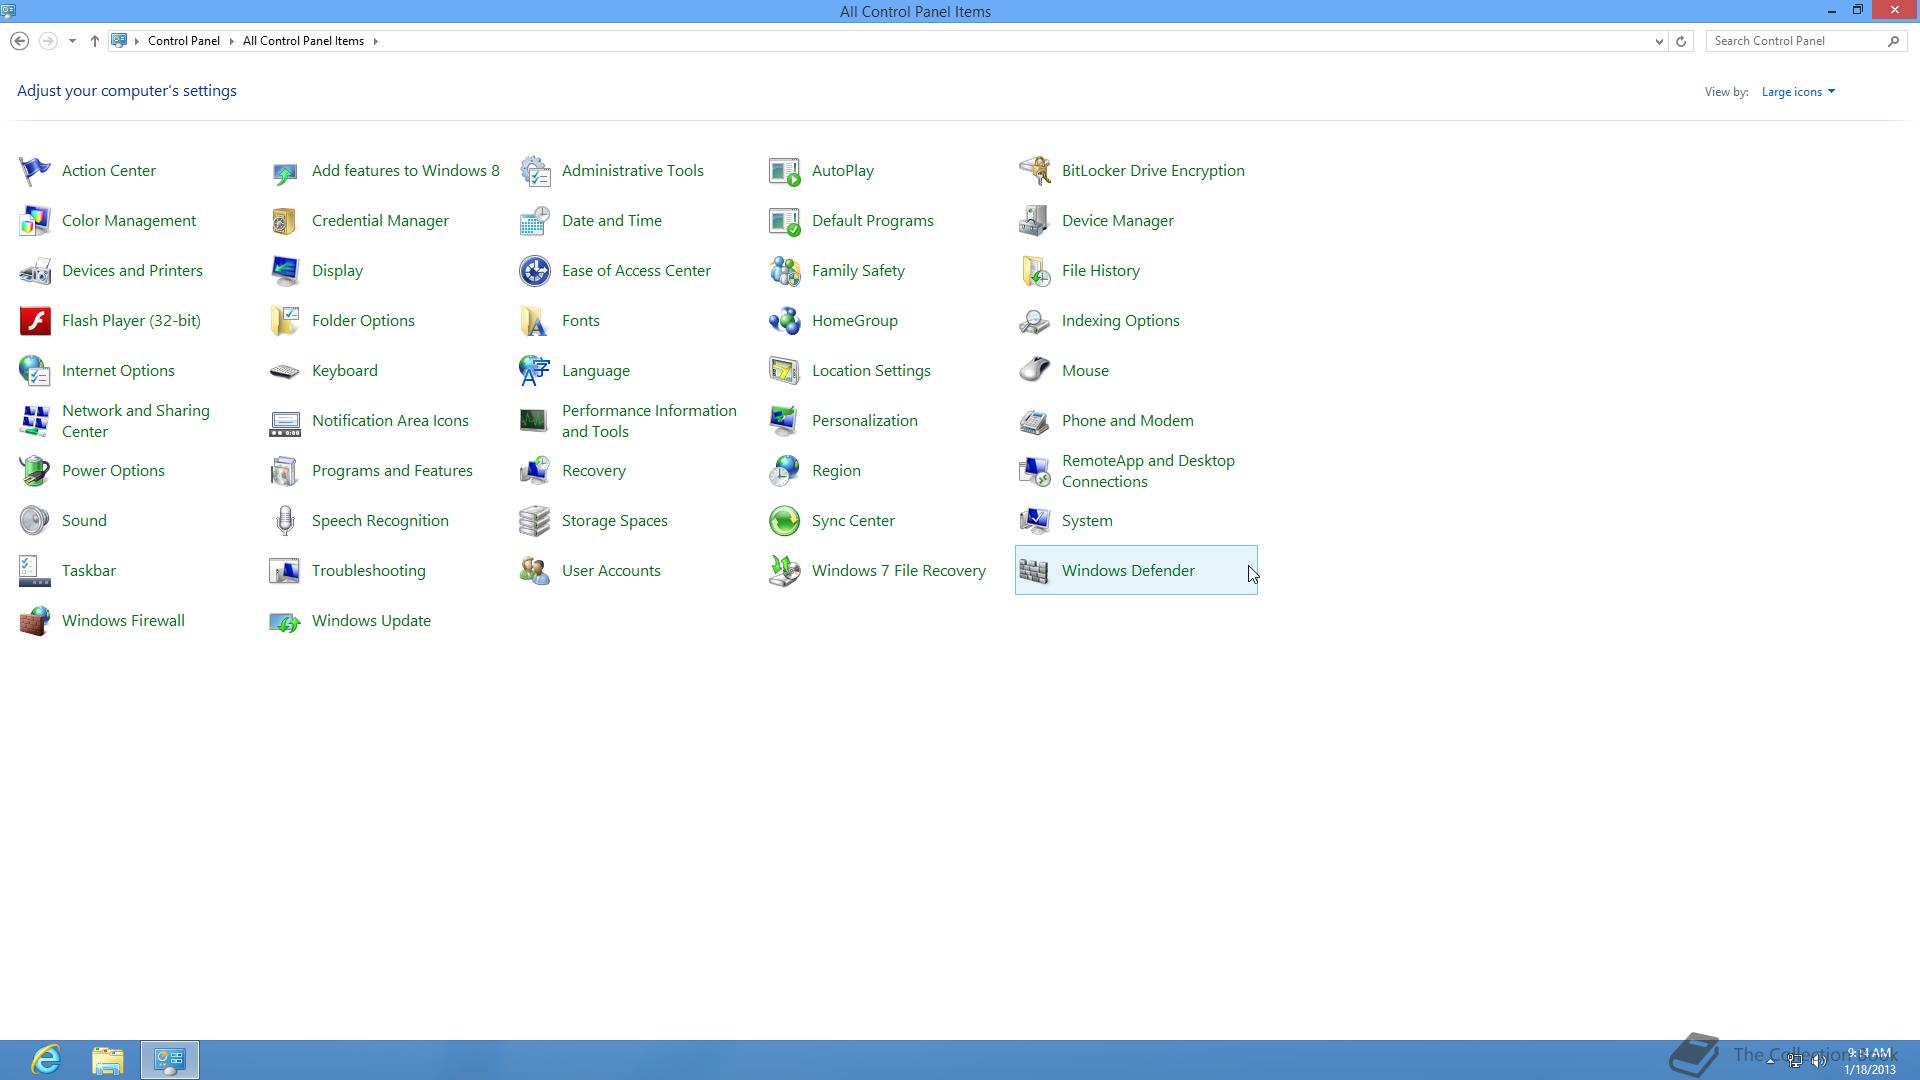Open the Programs and Features link

392,471
